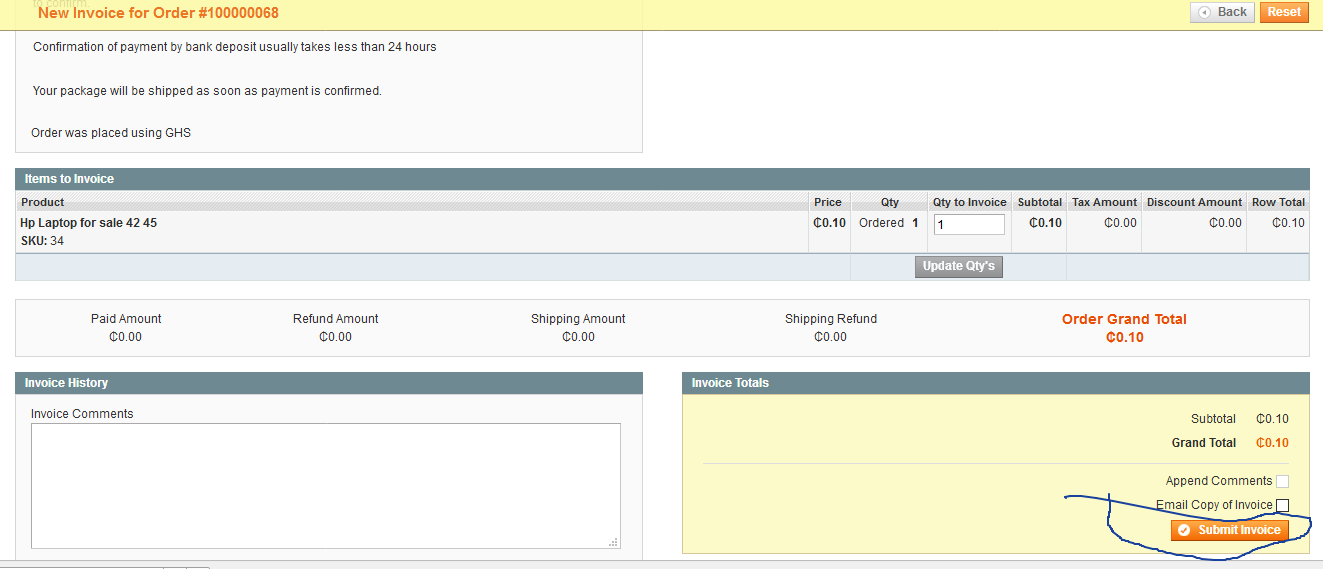The width and height of the screenshot is (1323, 569).
Task: Click the Product column header
Action: [43, 202]
